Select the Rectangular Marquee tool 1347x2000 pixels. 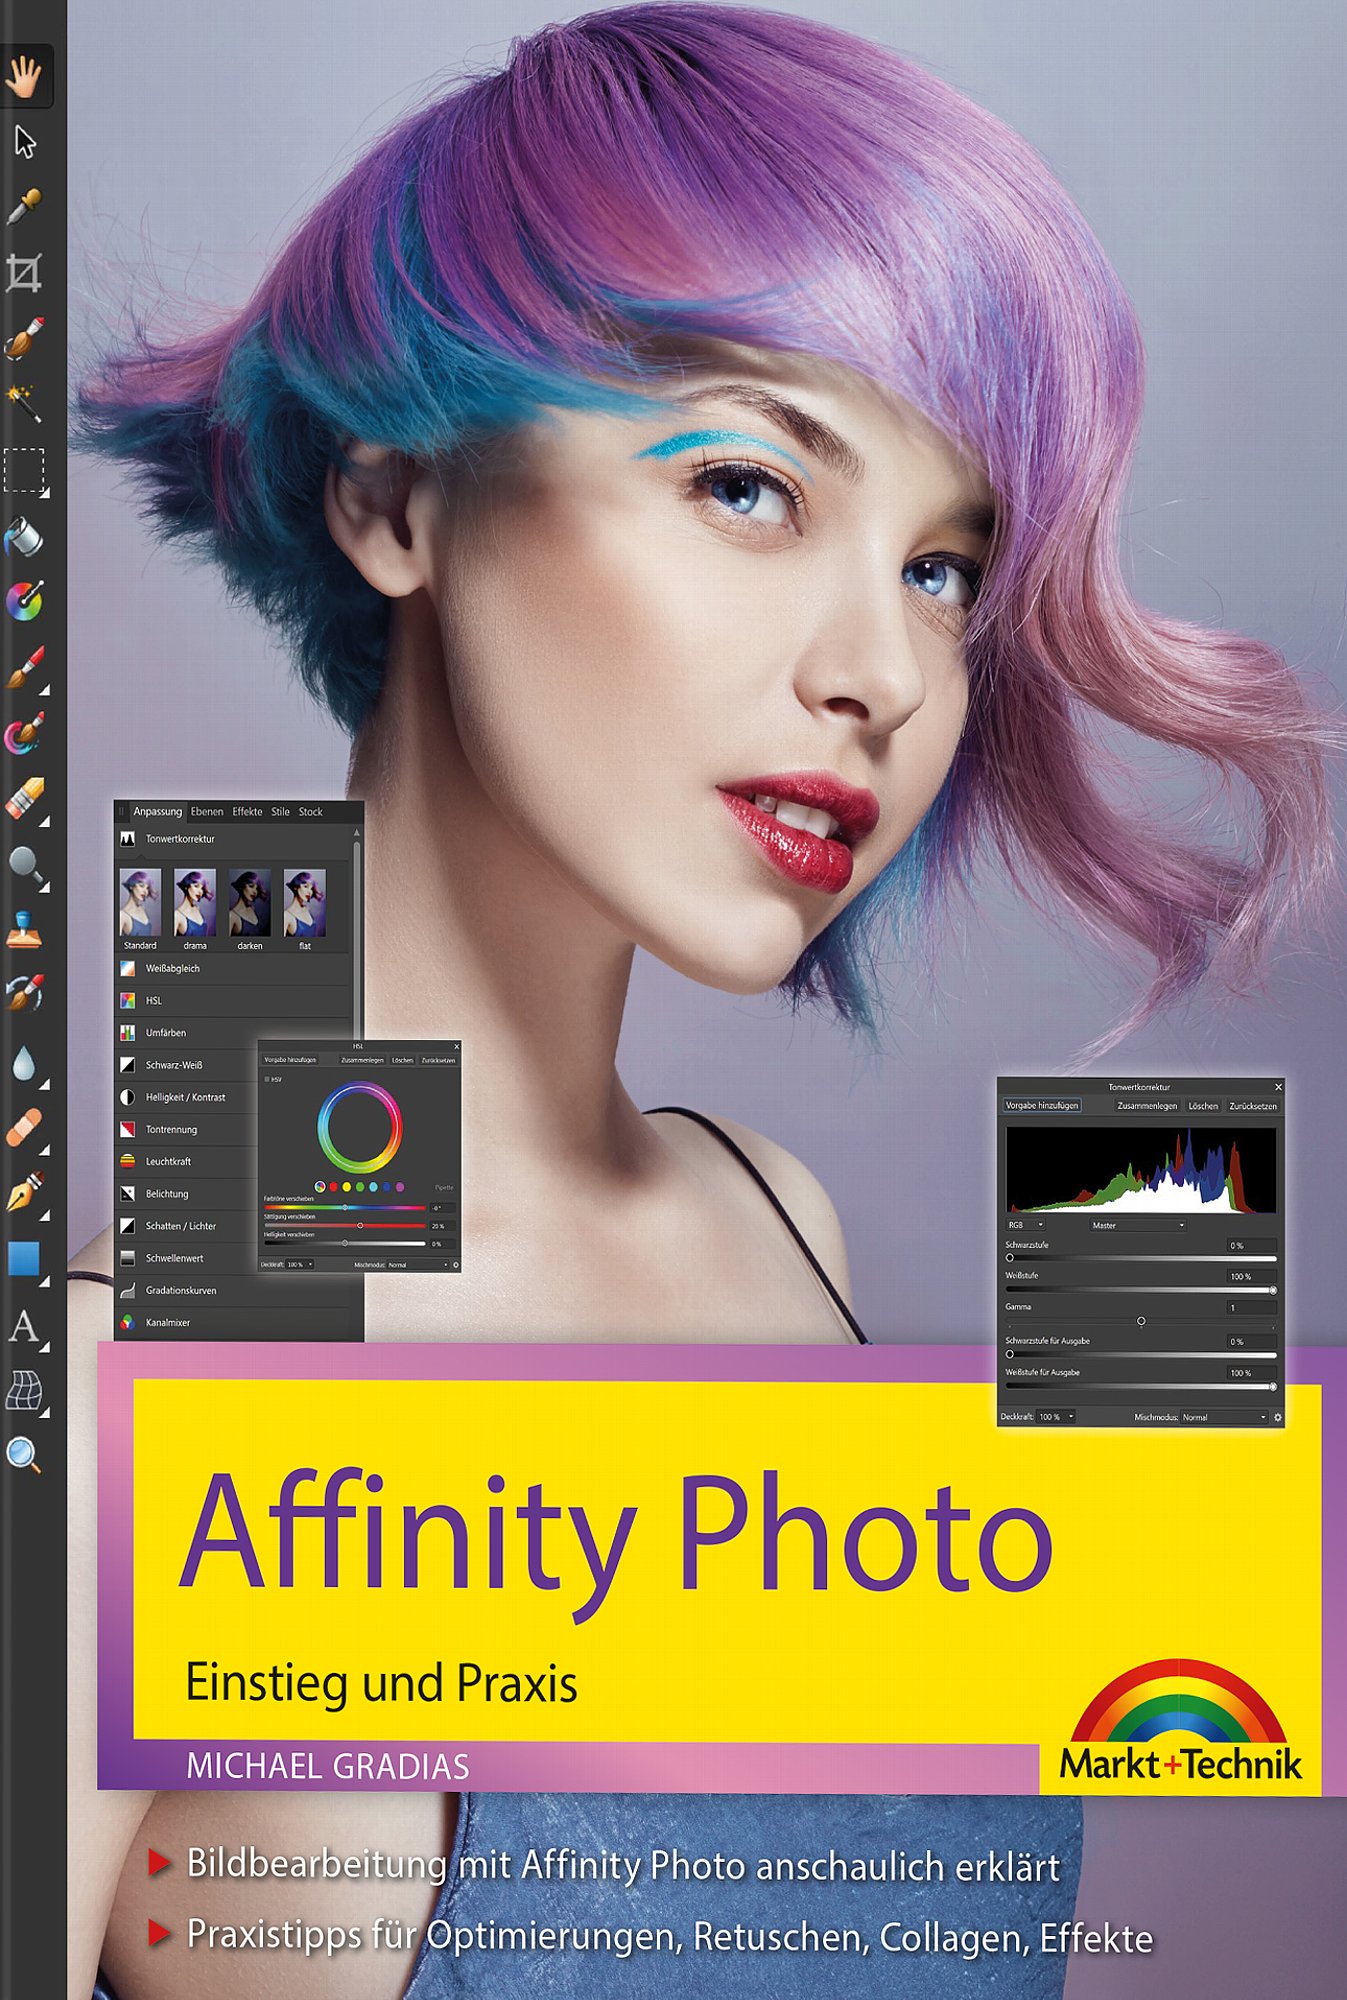coord(24,470)
